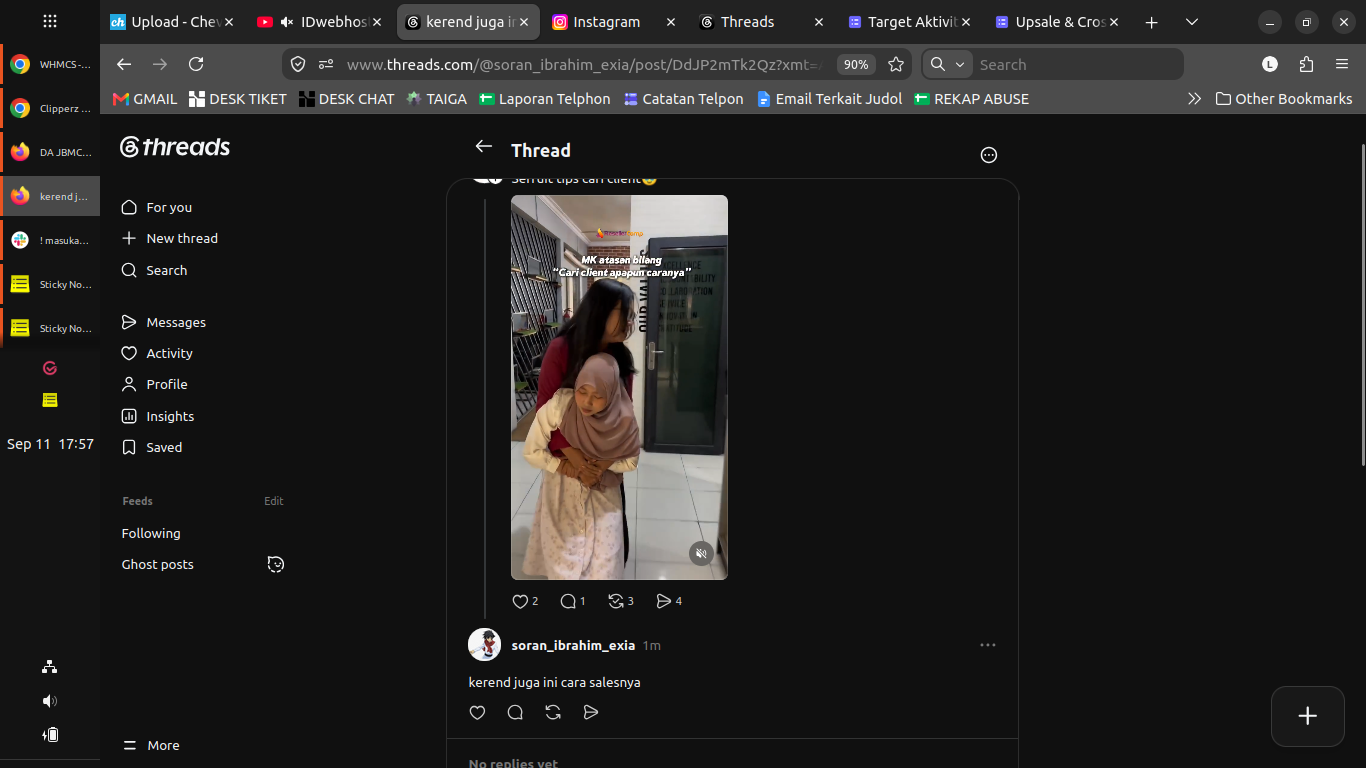
Task: Create new thread with floating plus button
Action: click(x=1307, y=716)
